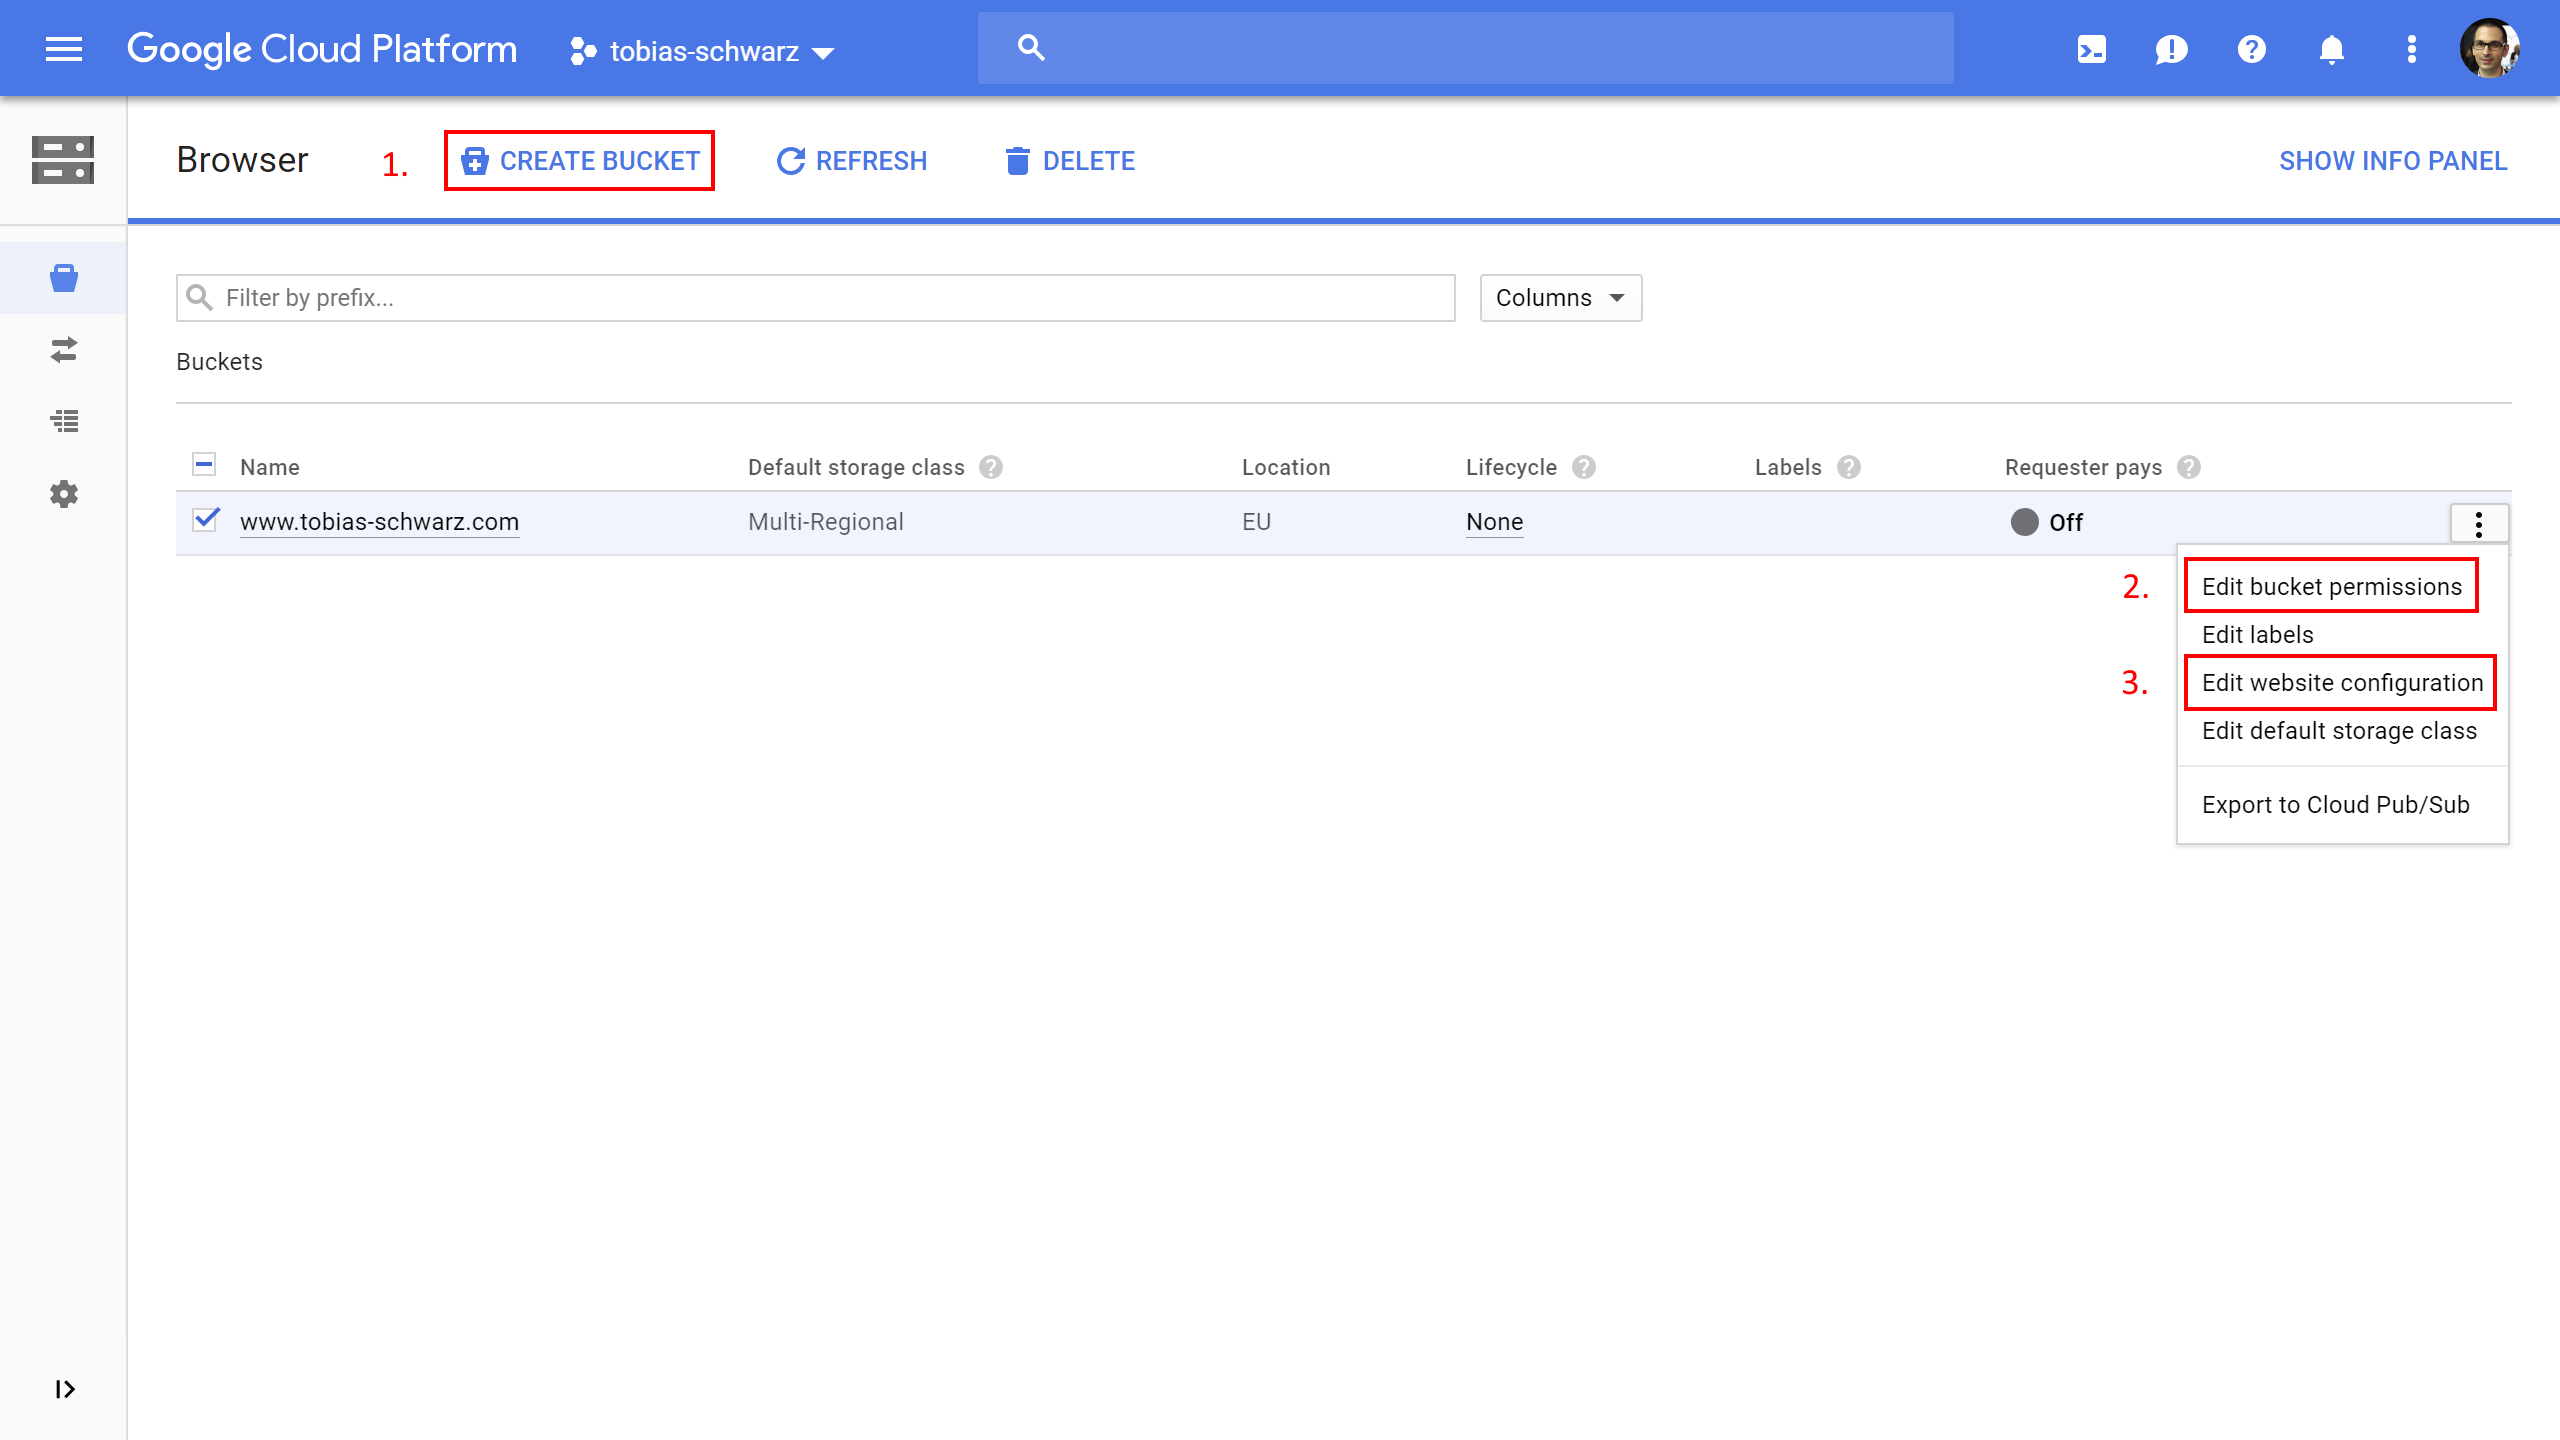The height and width of the screenshot is (1440, 2560).
Task: Choose Edit default storage class
Action: pyautogui.click(x=2342, y=731)
